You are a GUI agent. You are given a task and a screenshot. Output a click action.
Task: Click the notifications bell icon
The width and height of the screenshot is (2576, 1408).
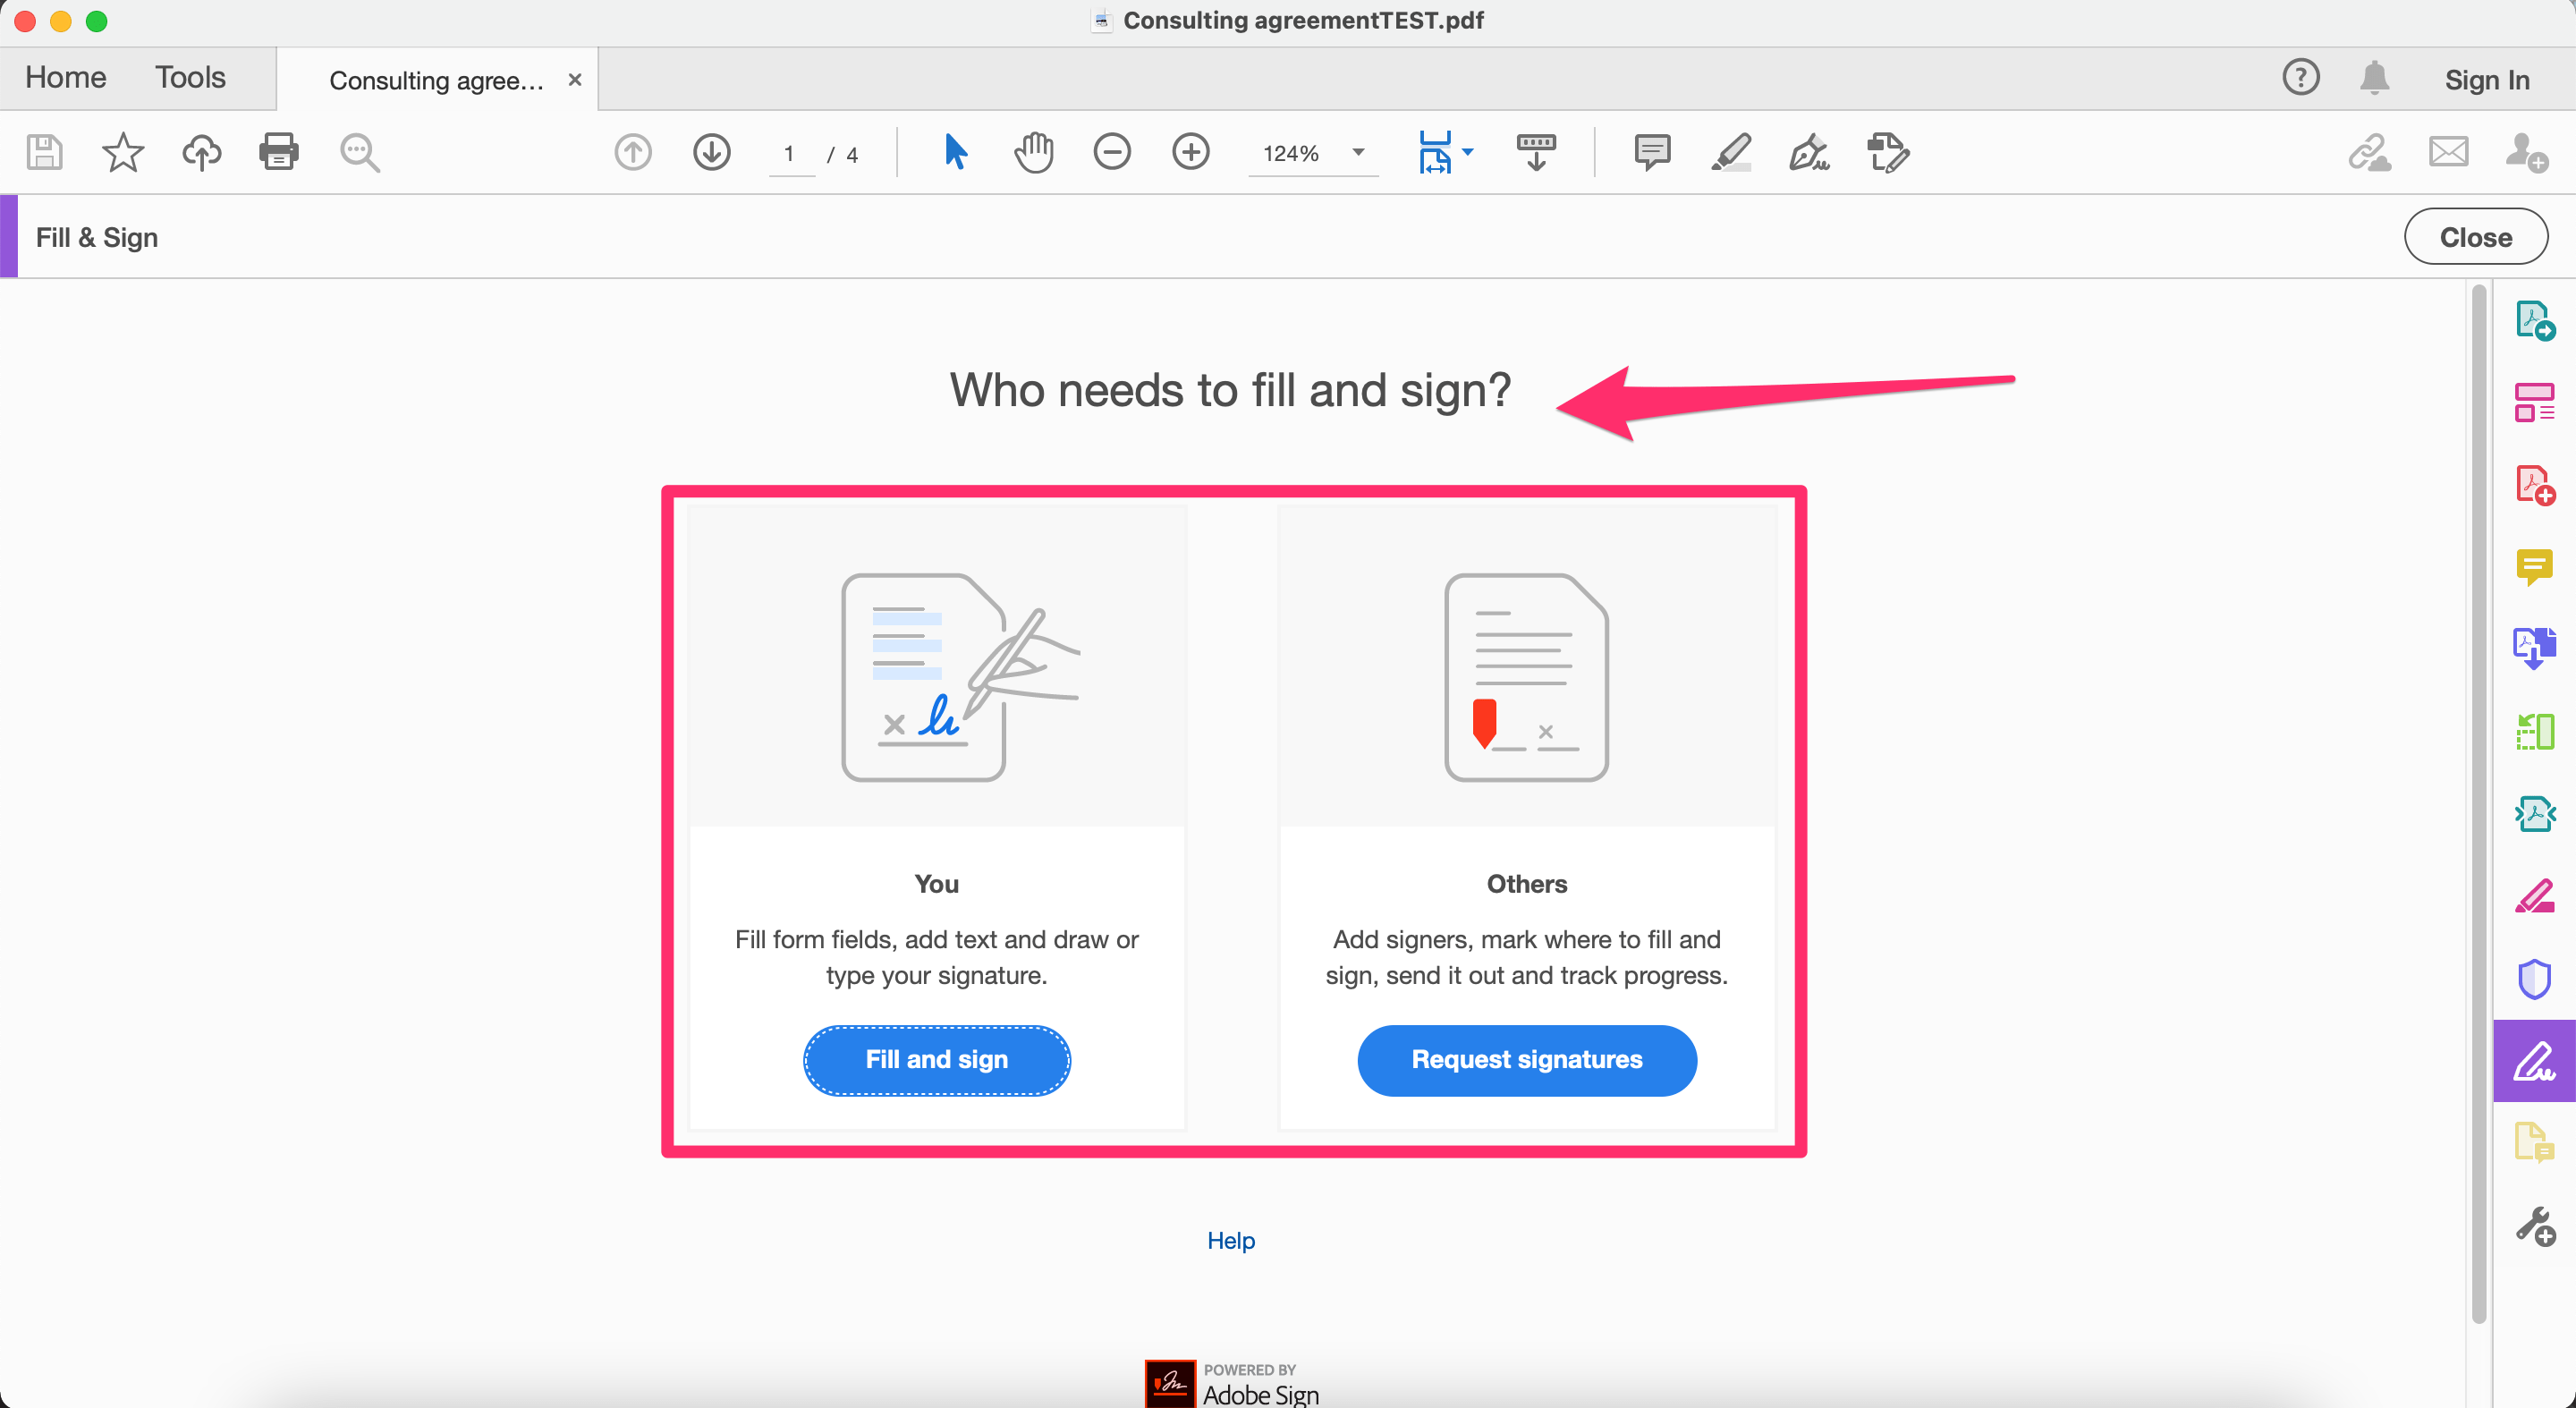[2374, 78]
